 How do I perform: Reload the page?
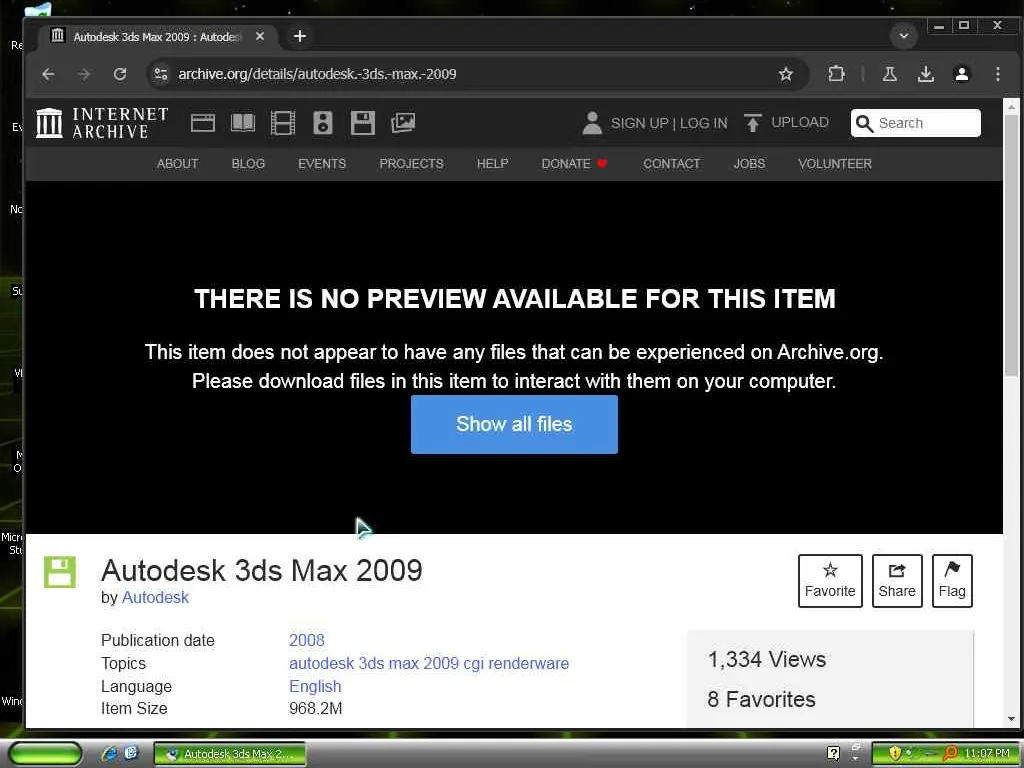click(x=120, y=74)
